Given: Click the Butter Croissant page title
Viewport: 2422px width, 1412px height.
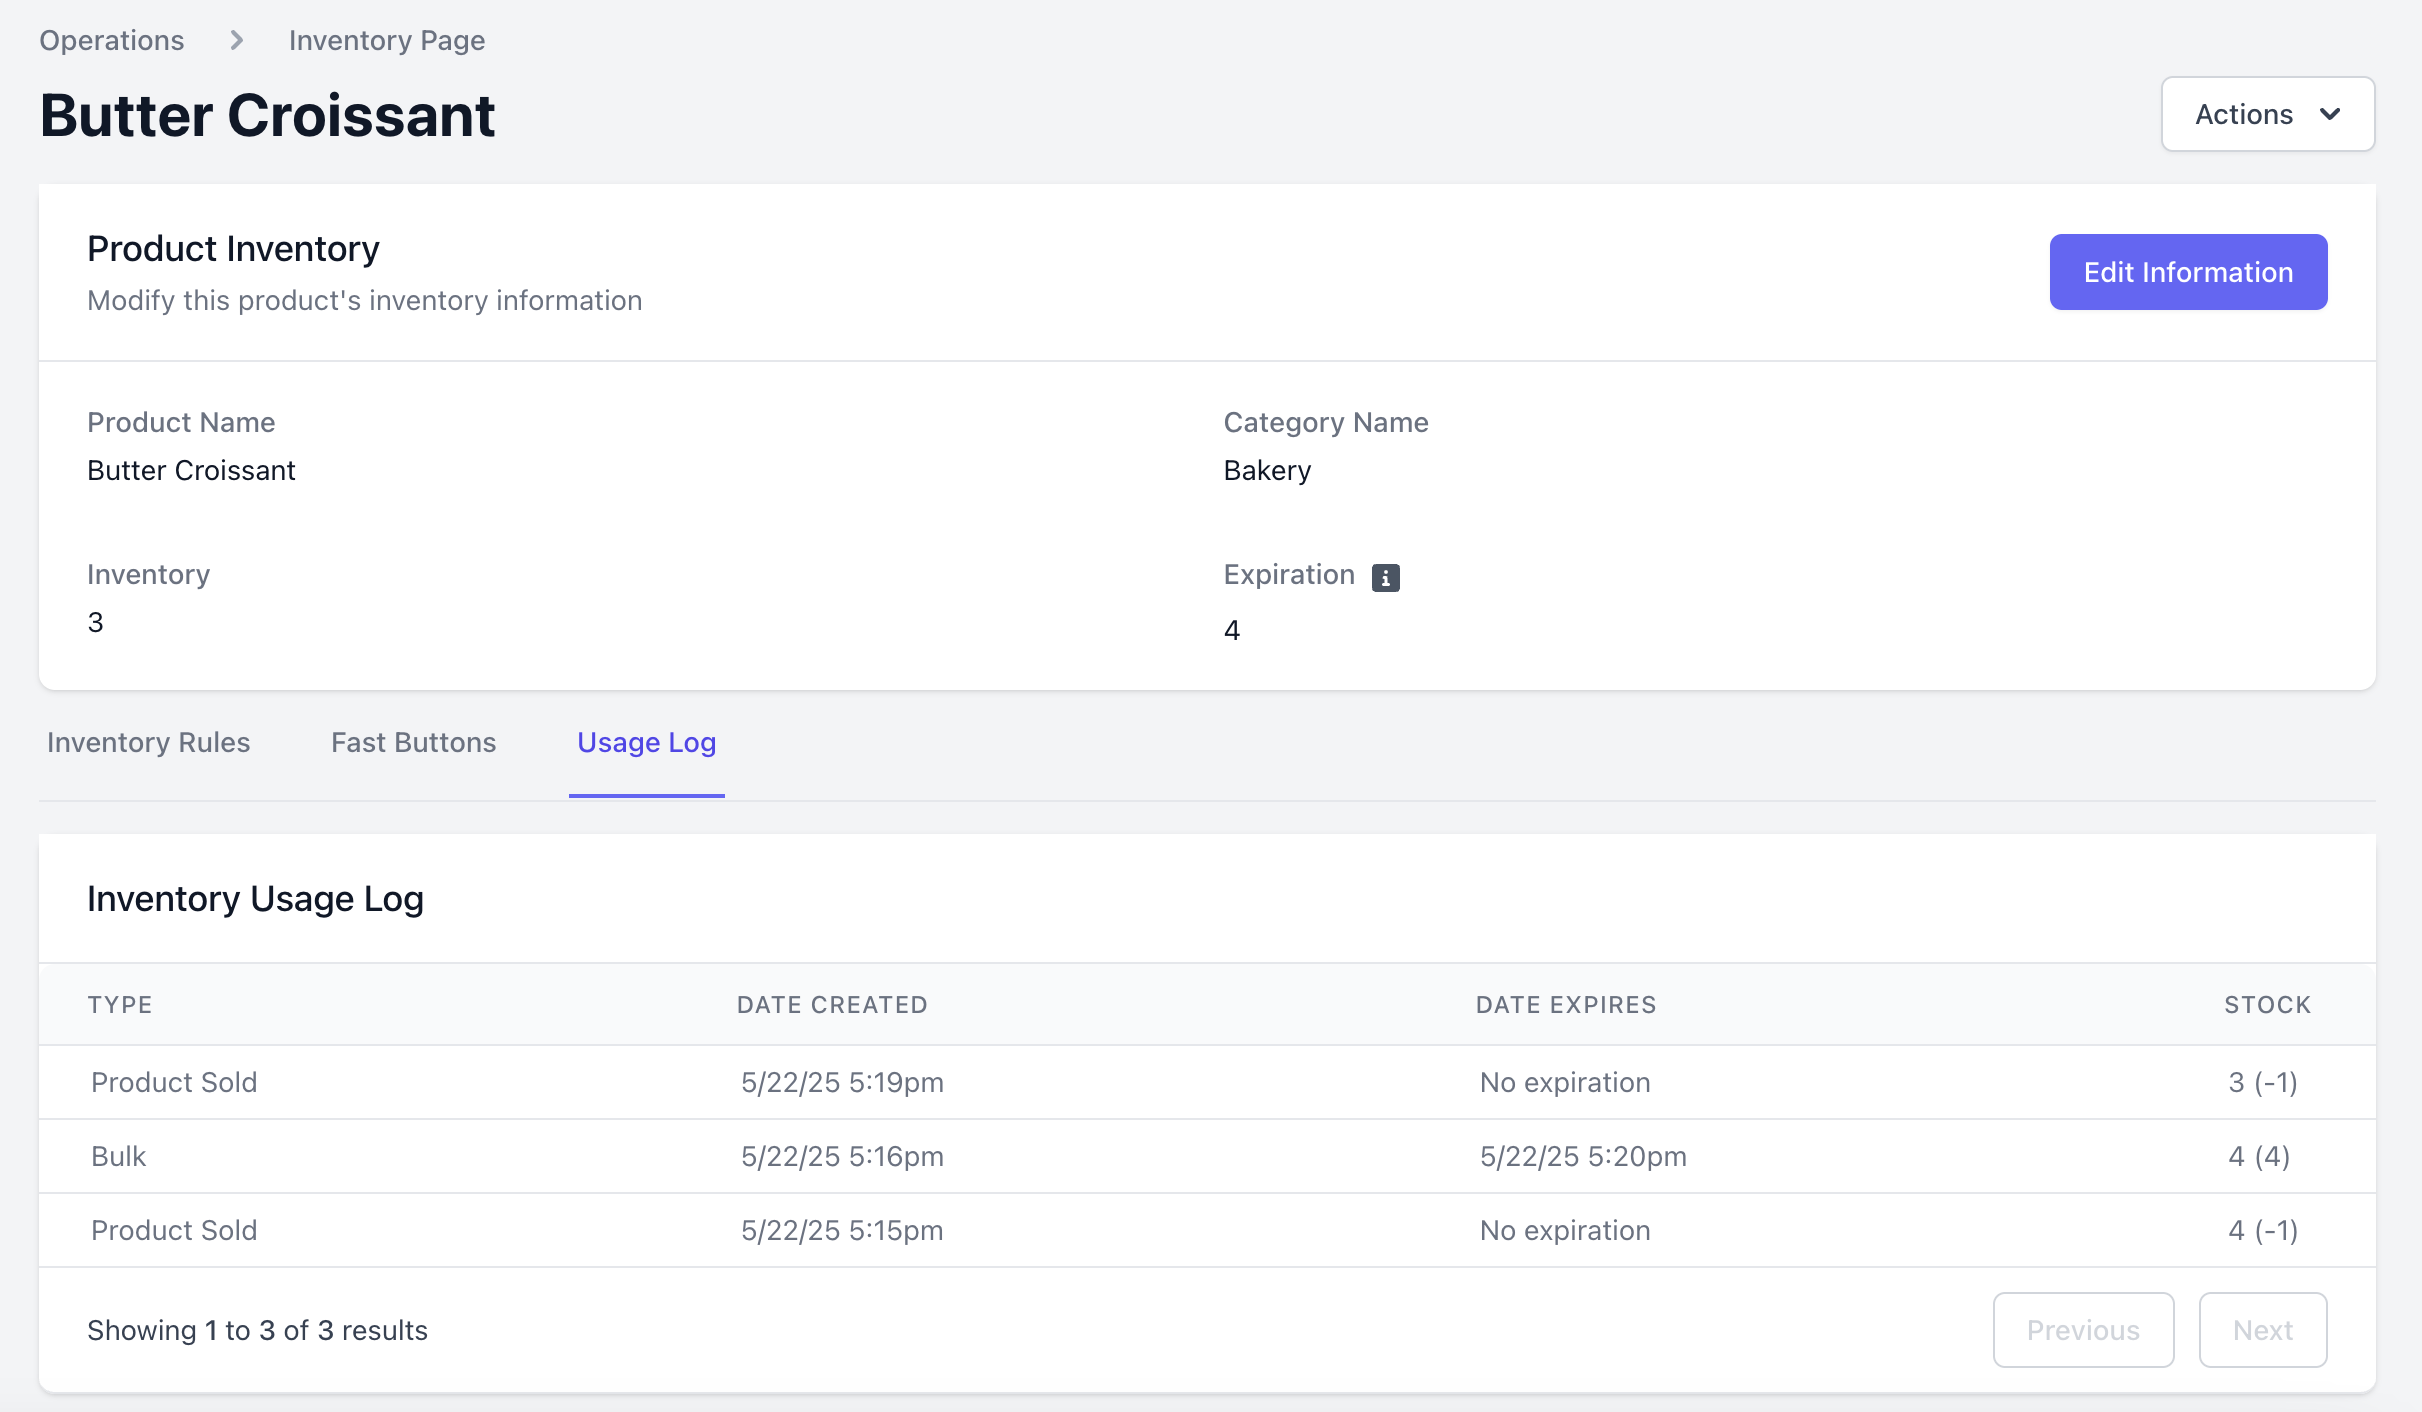Looking at the screenshot, I should (x=267, y=115).
